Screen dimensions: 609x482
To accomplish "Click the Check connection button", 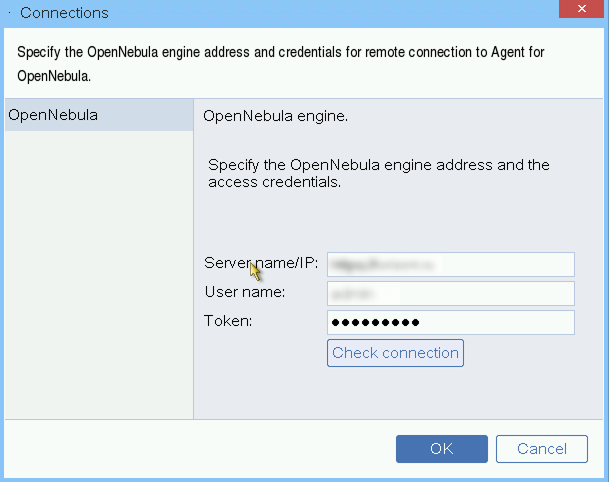I will click(x=395, y=353).
